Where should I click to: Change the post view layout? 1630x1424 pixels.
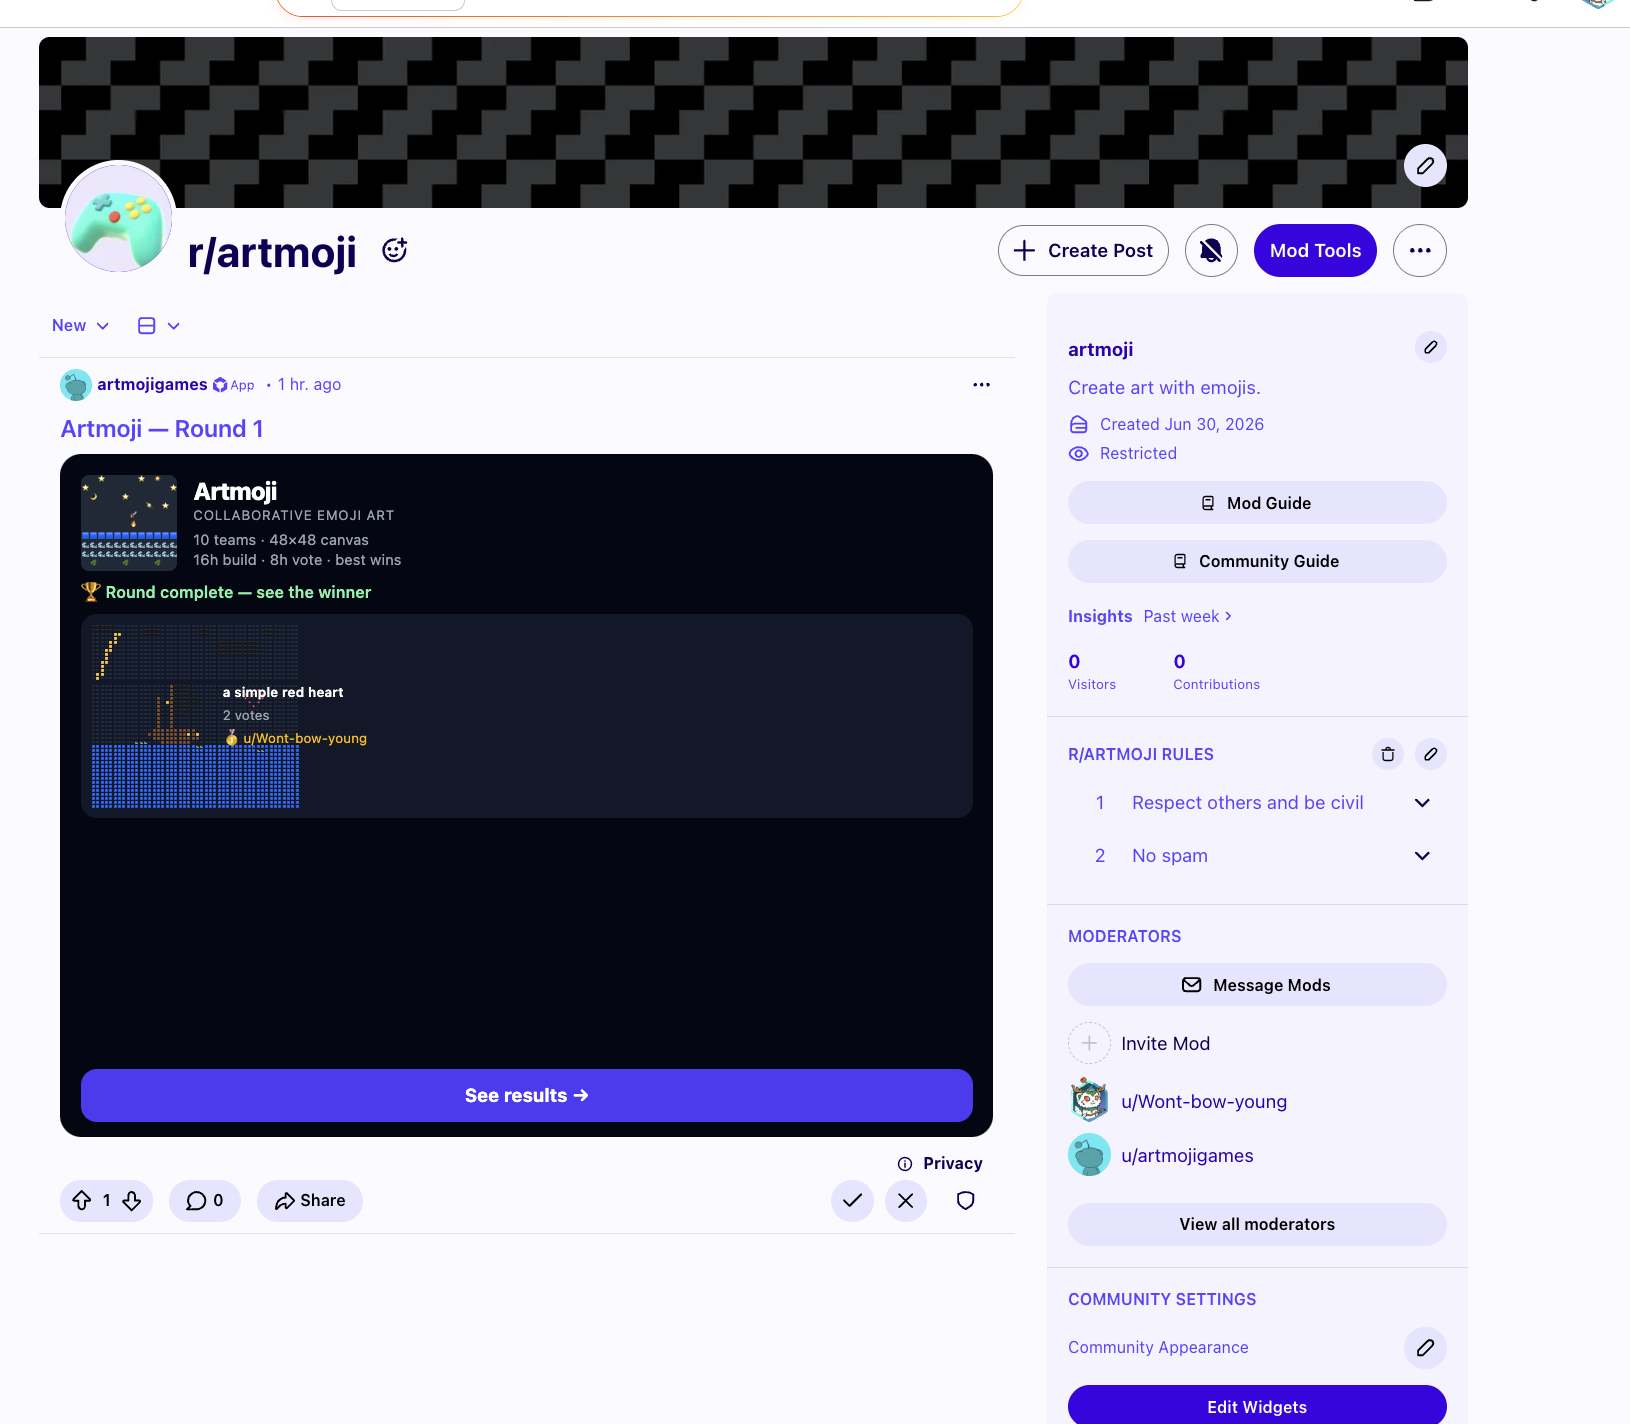tap(159, 326)
